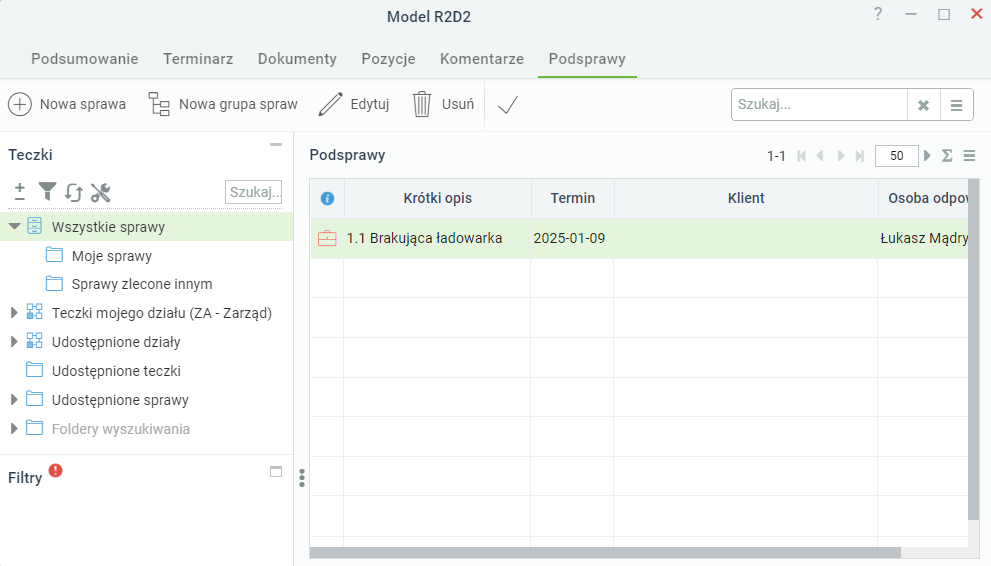Open the search options menu icon

click(956, 105)
